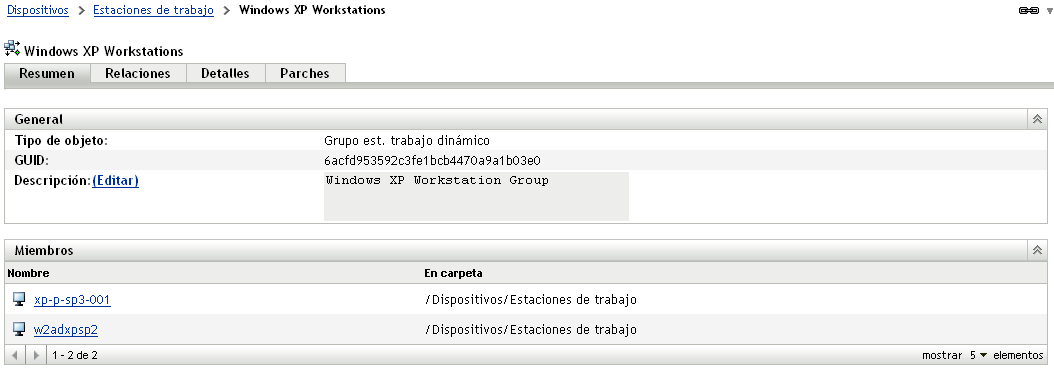Go to previous page of members
1054x369 pixels.
click(x=15, y=355)
